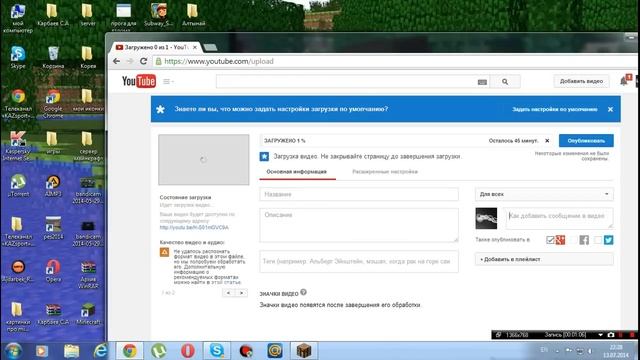Open the Mail.ru Agent taskbar icon
Image resolution: width=640 pixels, height=360 pixels.
(275, 351)
